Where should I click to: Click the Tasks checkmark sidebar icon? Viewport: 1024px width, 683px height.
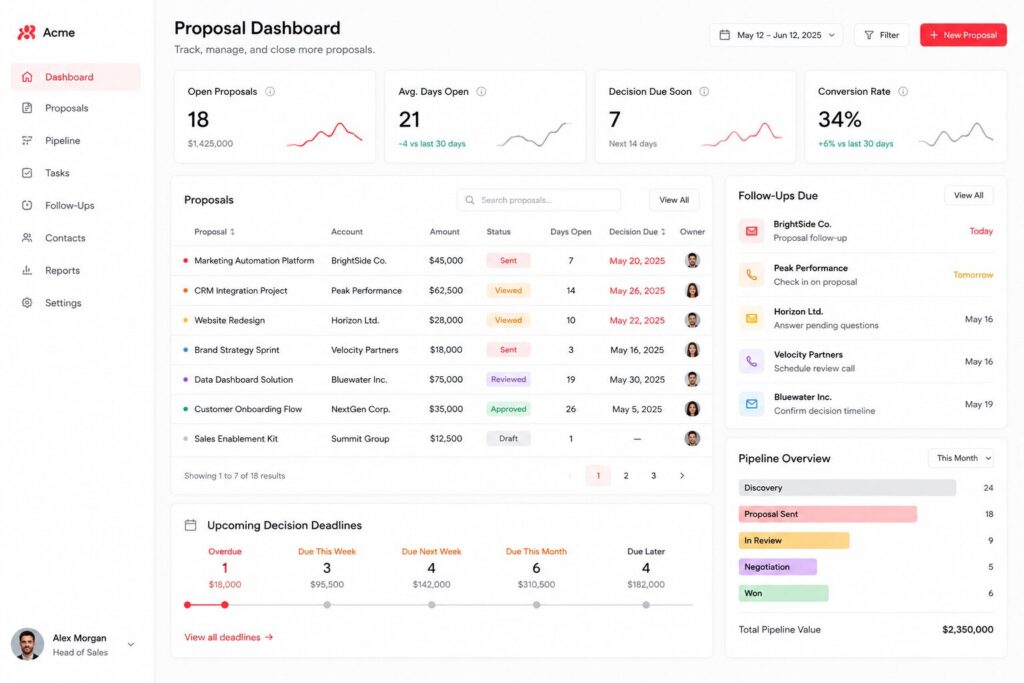coord(27,173)
